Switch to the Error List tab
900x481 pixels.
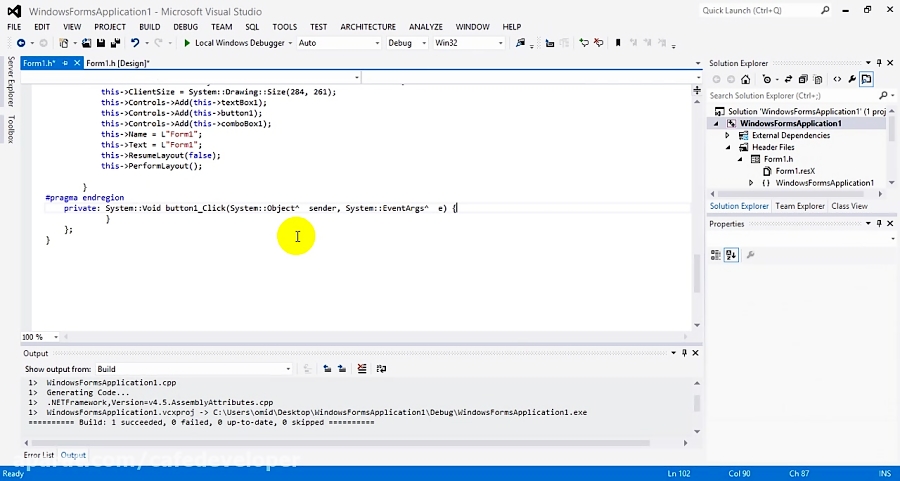point(39,455)
